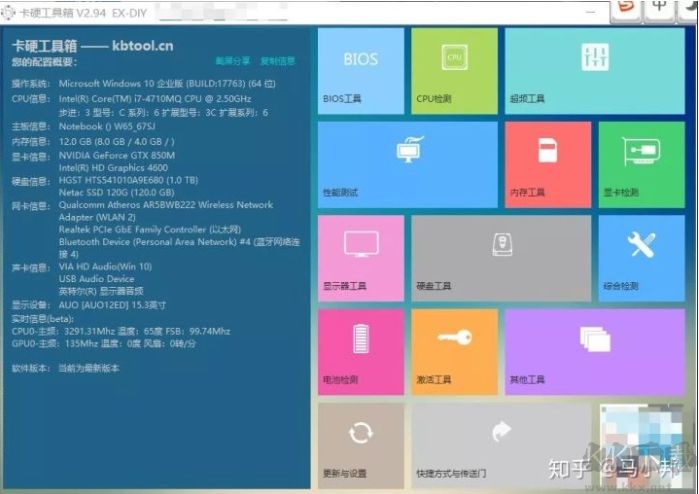Click the Realtek PCIe GbE Family Controller line
This screenshot has width=699, height=494.
tap(150, 230)
